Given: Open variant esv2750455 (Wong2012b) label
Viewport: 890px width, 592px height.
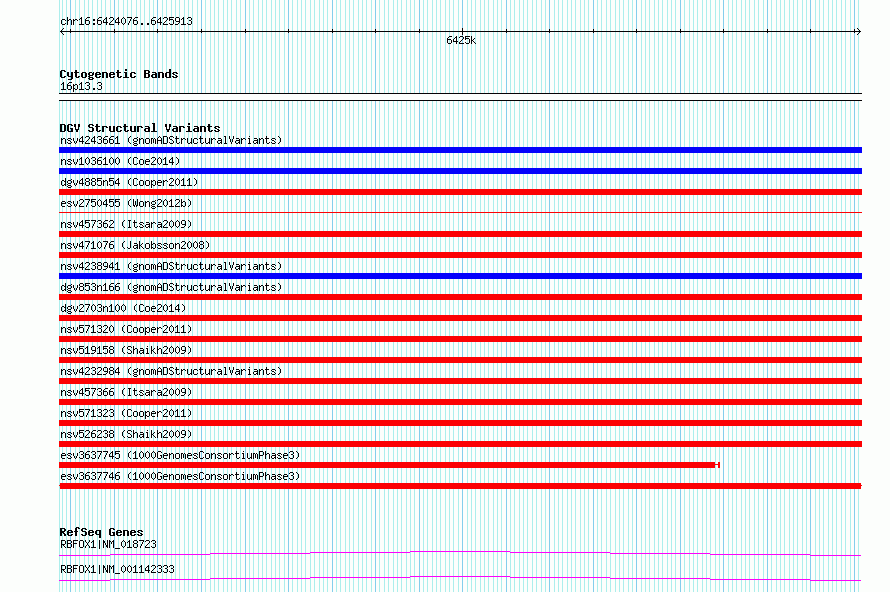Looking at the screenshot, I should [126, 203].
